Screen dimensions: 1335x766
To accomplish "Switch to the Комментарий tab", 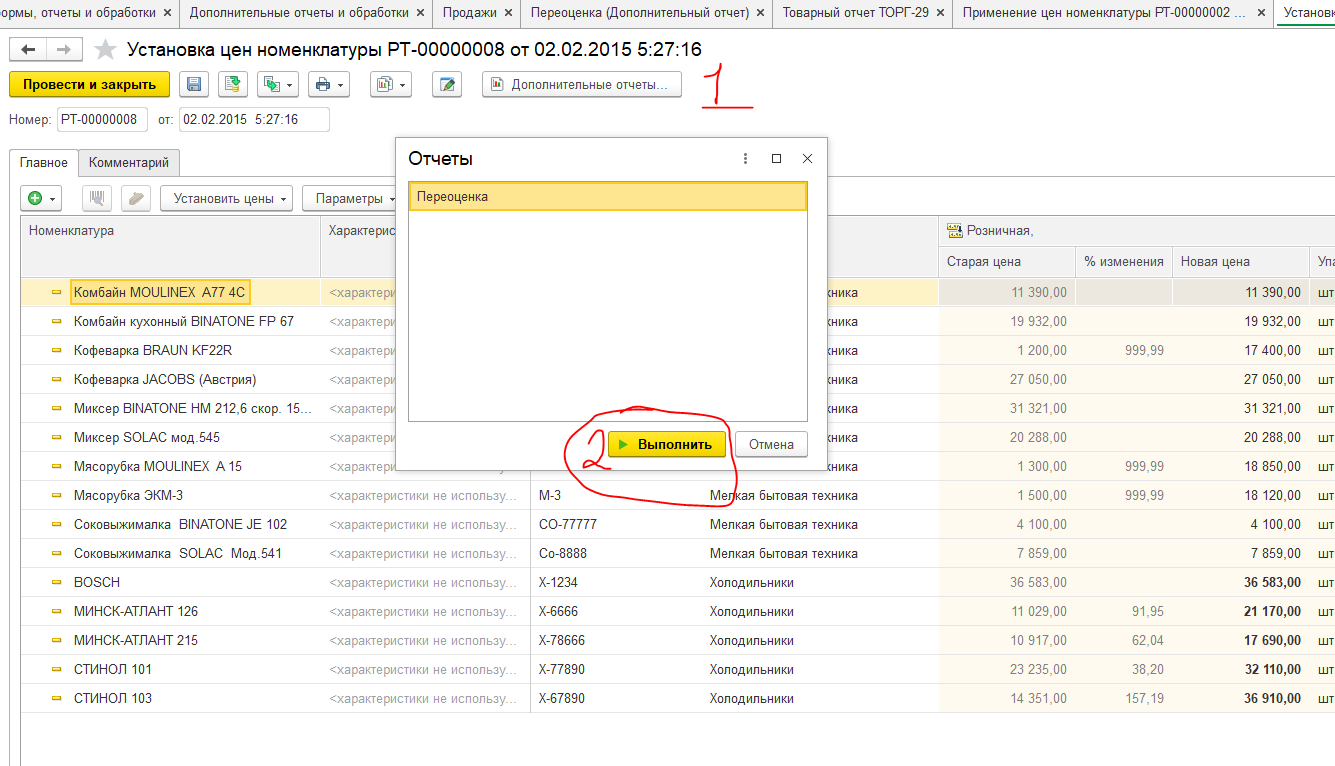I will click(129, 162).
